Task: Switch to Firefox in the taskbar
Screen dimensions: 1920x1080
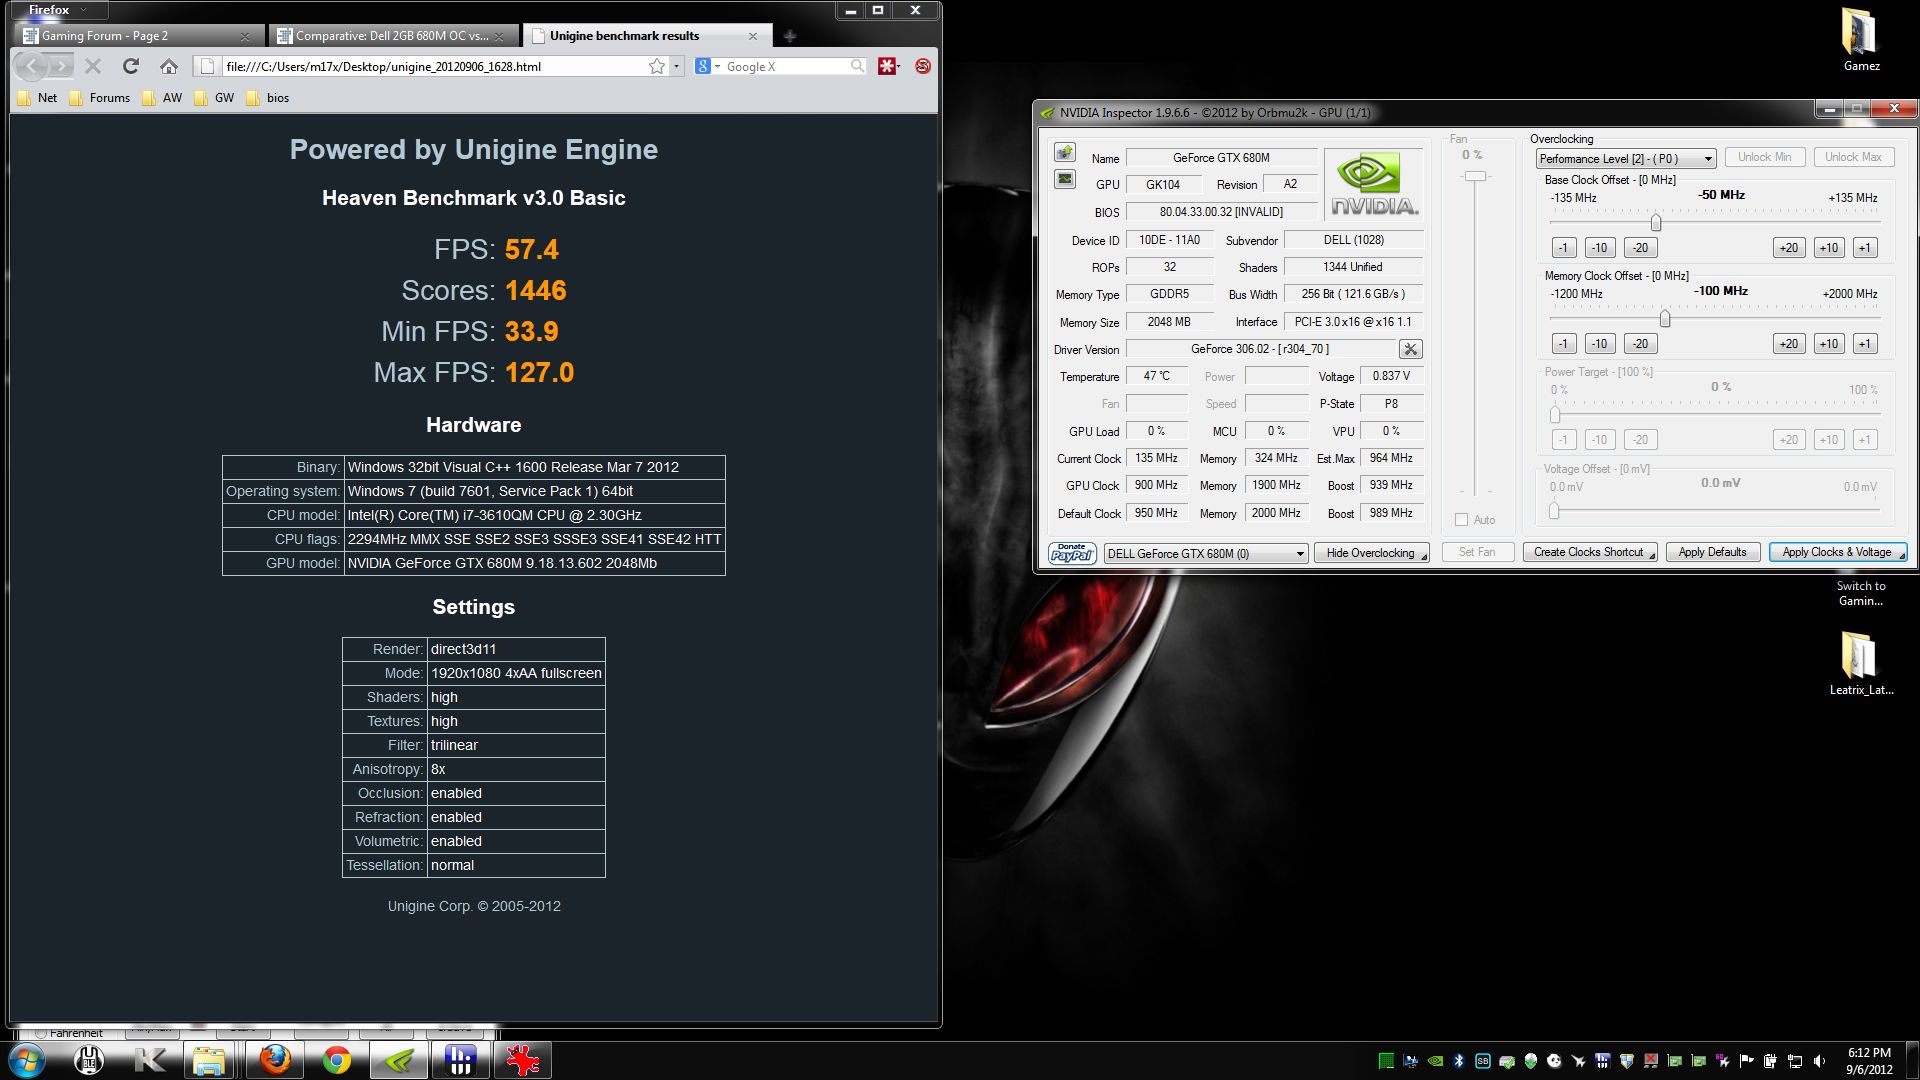Action: click(275, 1060)
